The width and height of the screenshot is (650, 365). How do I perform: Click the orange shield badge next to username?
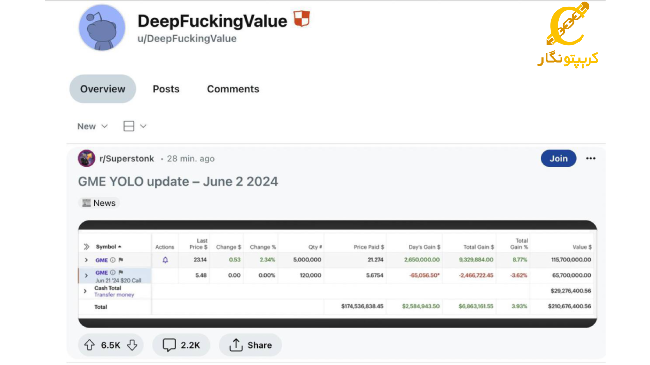click(302, 19)
